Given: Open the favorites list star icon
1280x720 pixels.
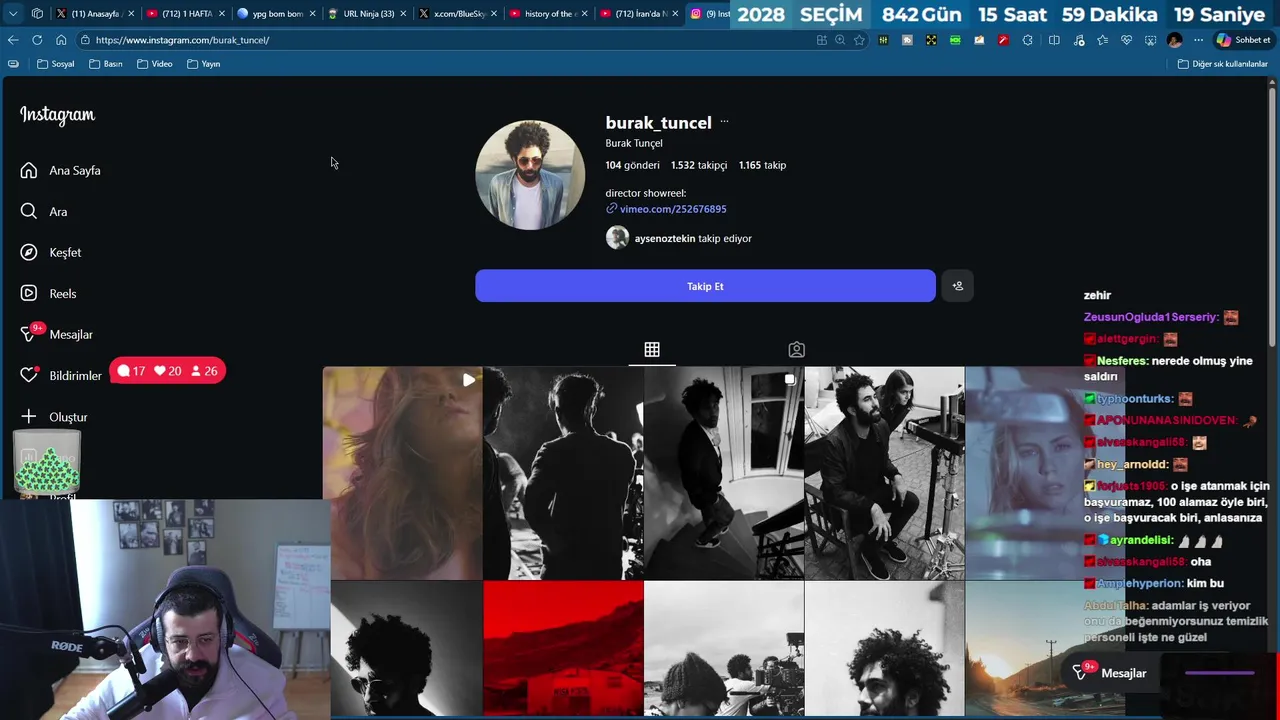Looking at the screenshot, I should pyautogui.click(x=1102, y=40).
